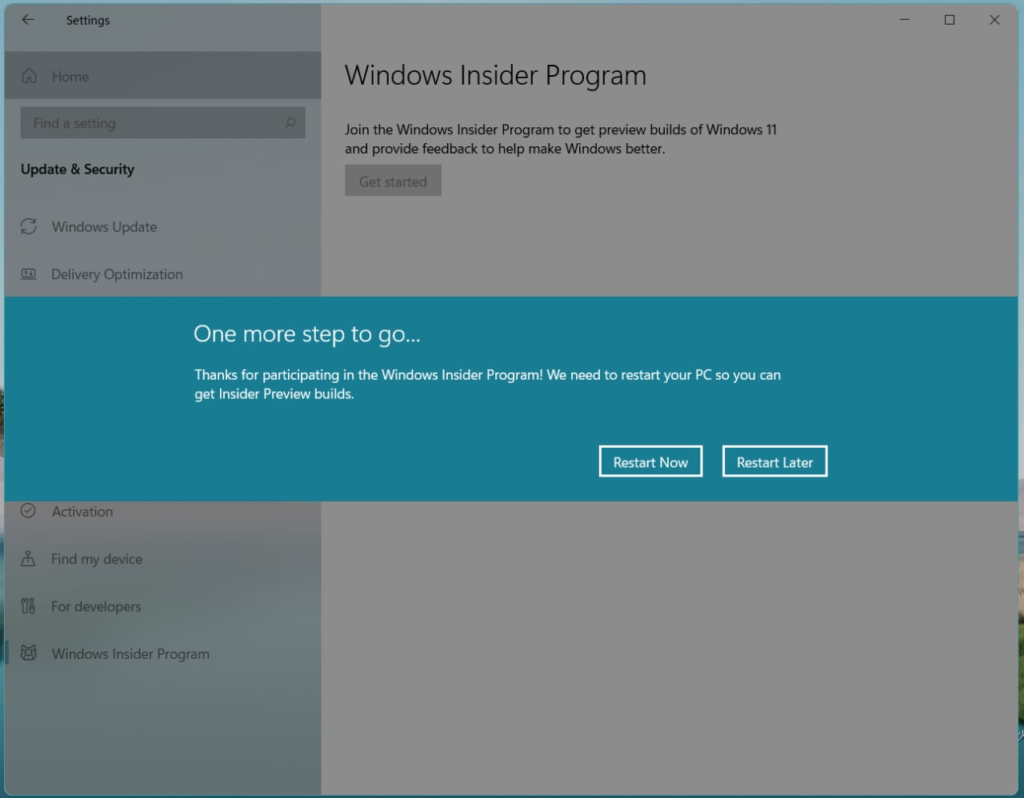Click the Home house icon
Image resolution: width=1024 pixels, height=798 pixels.
point(29,76)
